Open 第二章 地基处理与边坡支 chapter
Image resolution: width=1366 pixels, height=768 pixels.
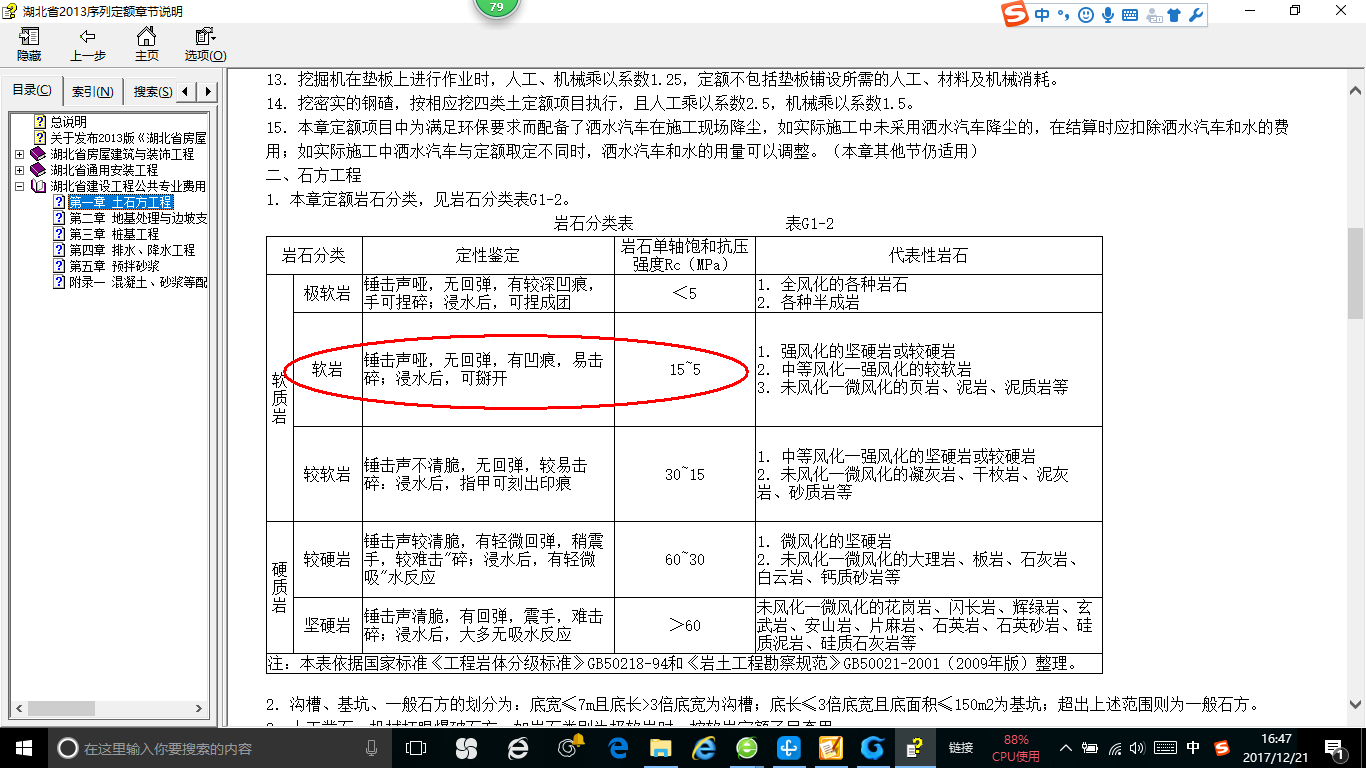pos(138,218)
